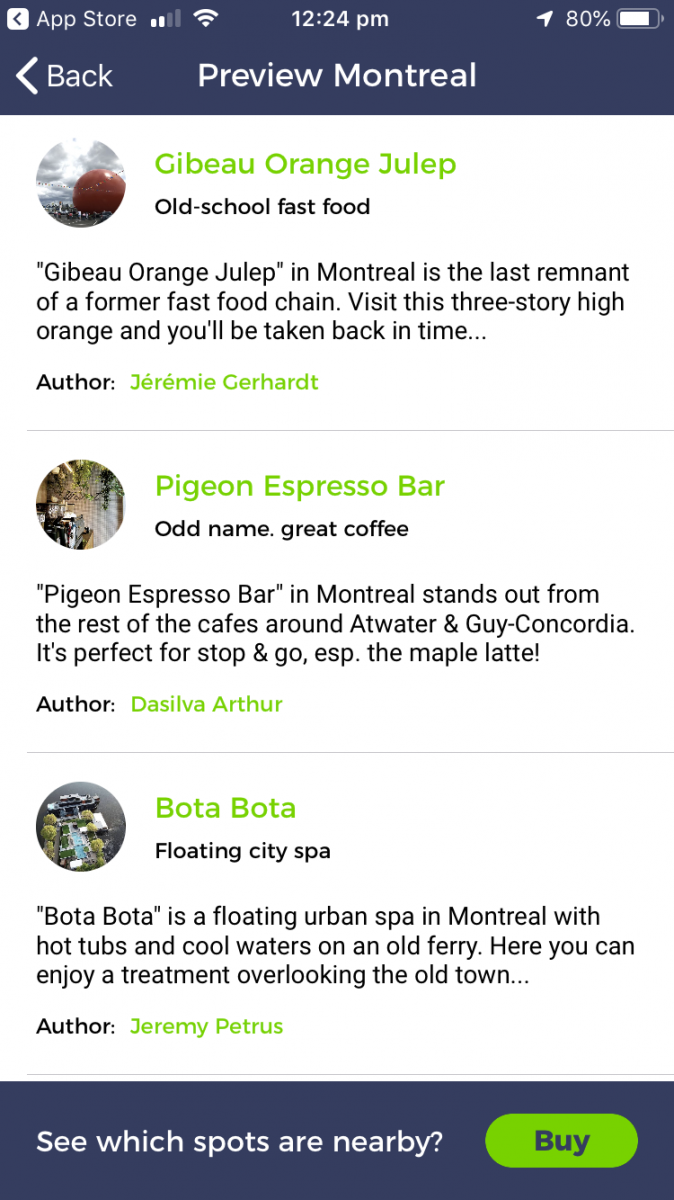Tap the "Old-school fast food" subtitle
The height and width of the screenshot is (1200, 674).
click(262, 207)
